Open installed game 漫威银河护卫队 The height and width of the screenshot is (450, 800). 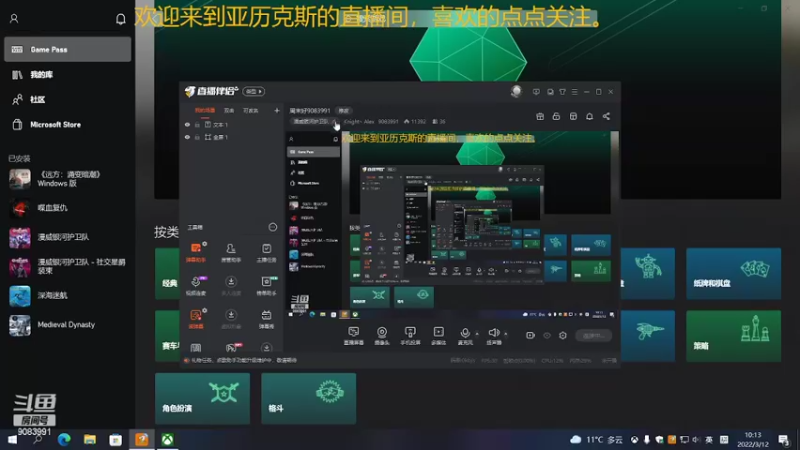[x=67, y=237]
